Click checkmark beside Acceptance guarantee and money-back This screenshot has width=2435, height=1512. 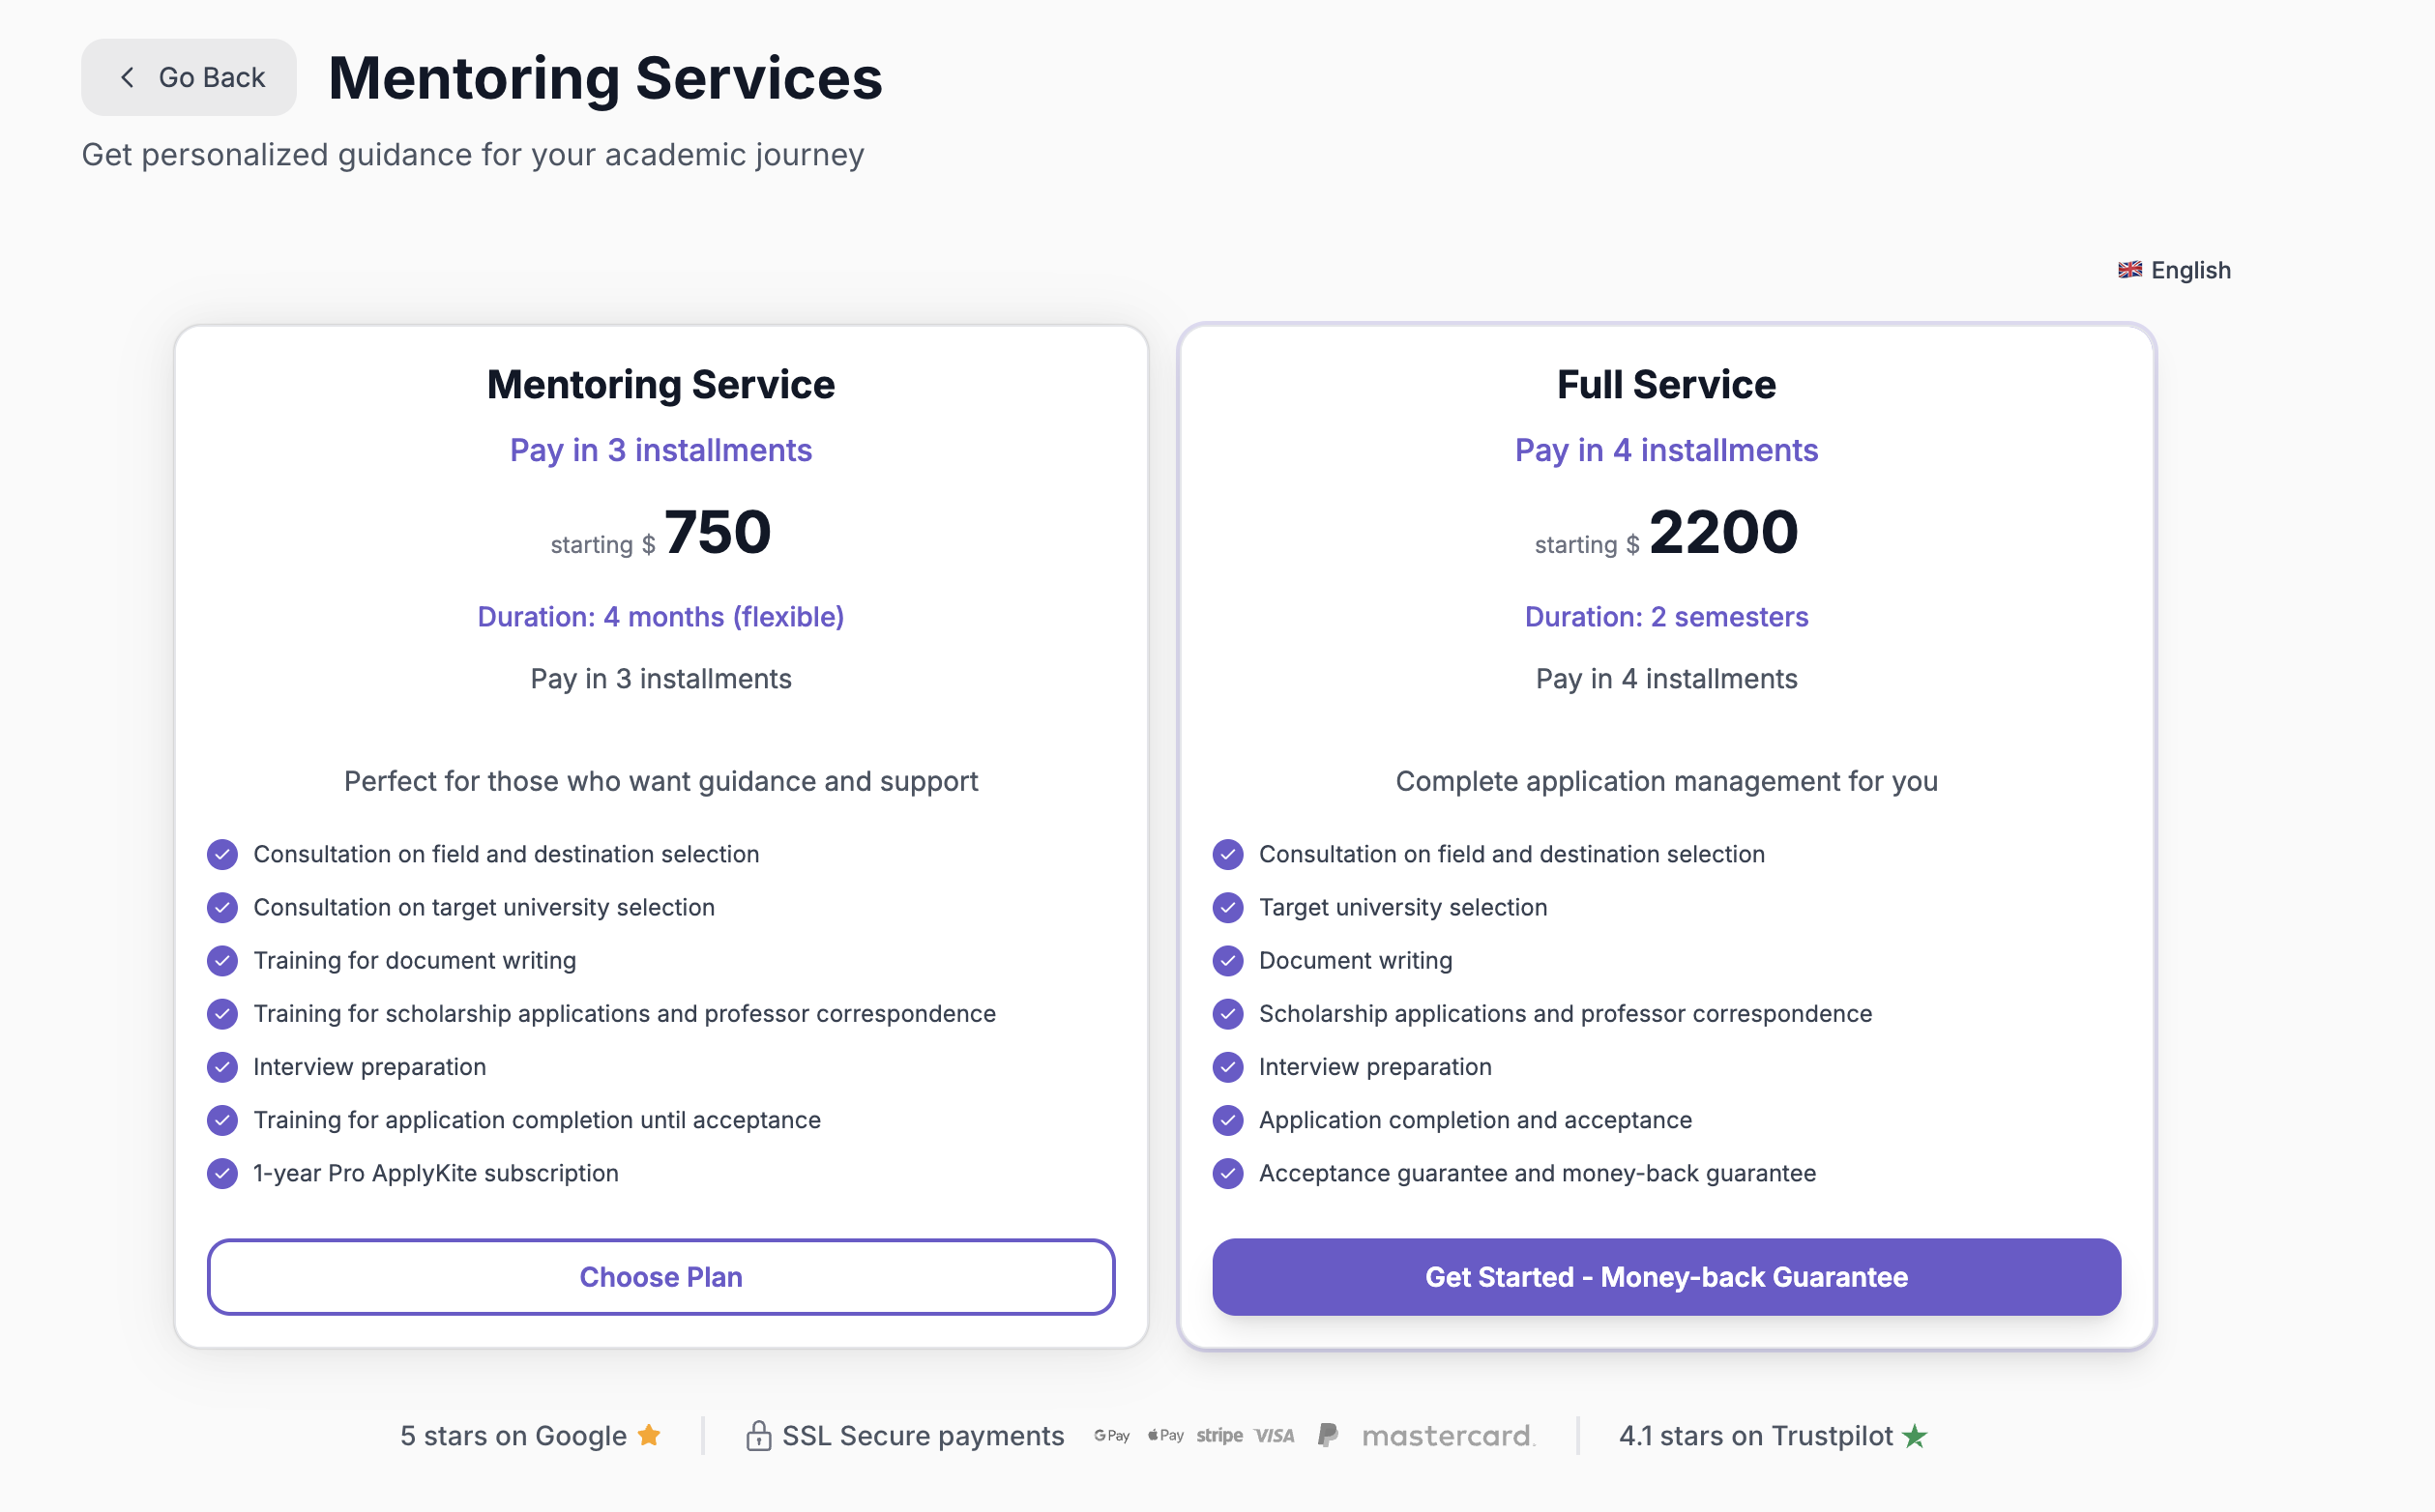(x=1228, y=1173)
